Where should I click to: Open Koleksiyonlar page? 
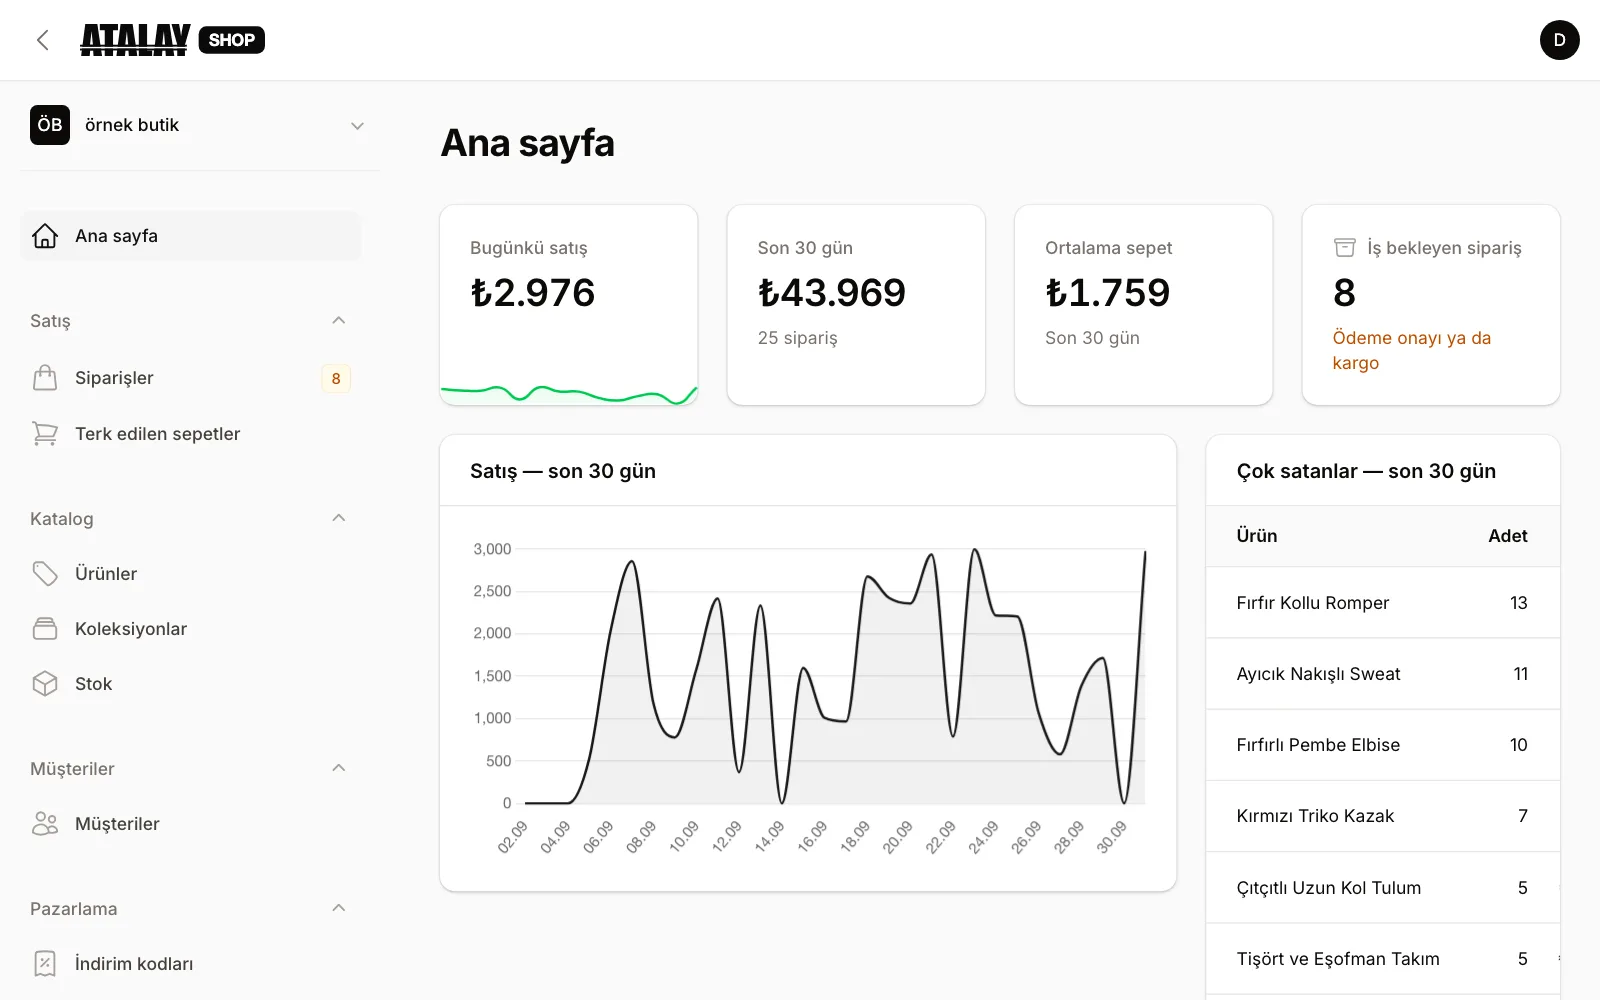tap(190, 629)
